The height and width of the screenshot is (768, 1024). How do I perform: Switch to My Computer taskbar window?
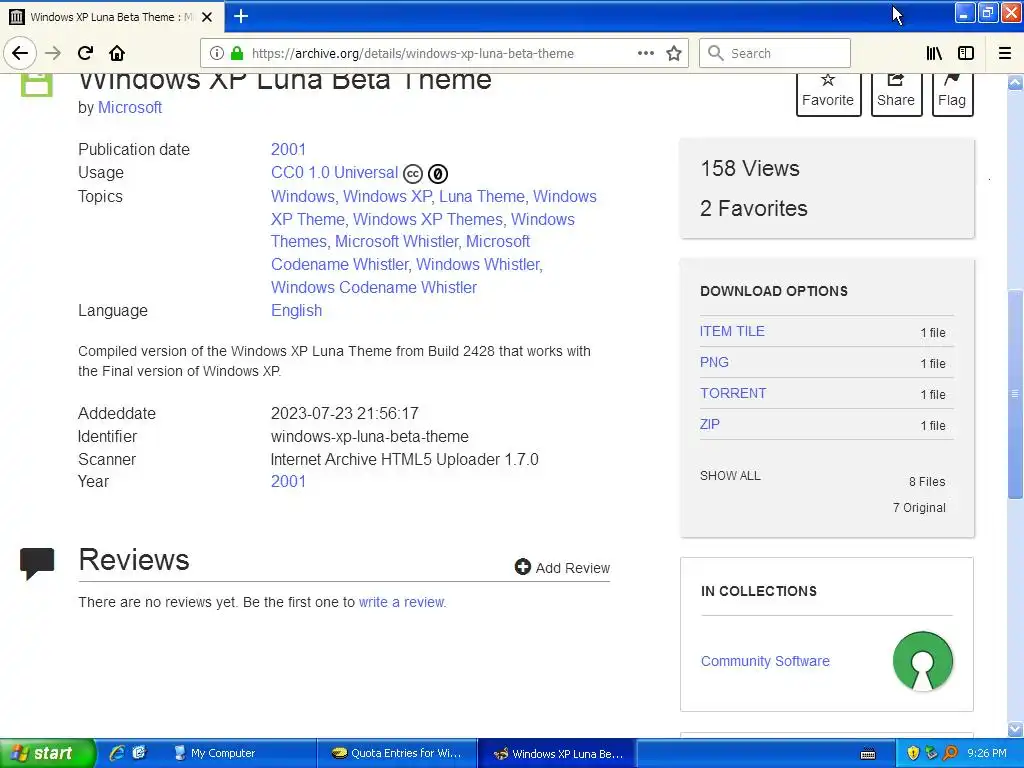point(239,753)
